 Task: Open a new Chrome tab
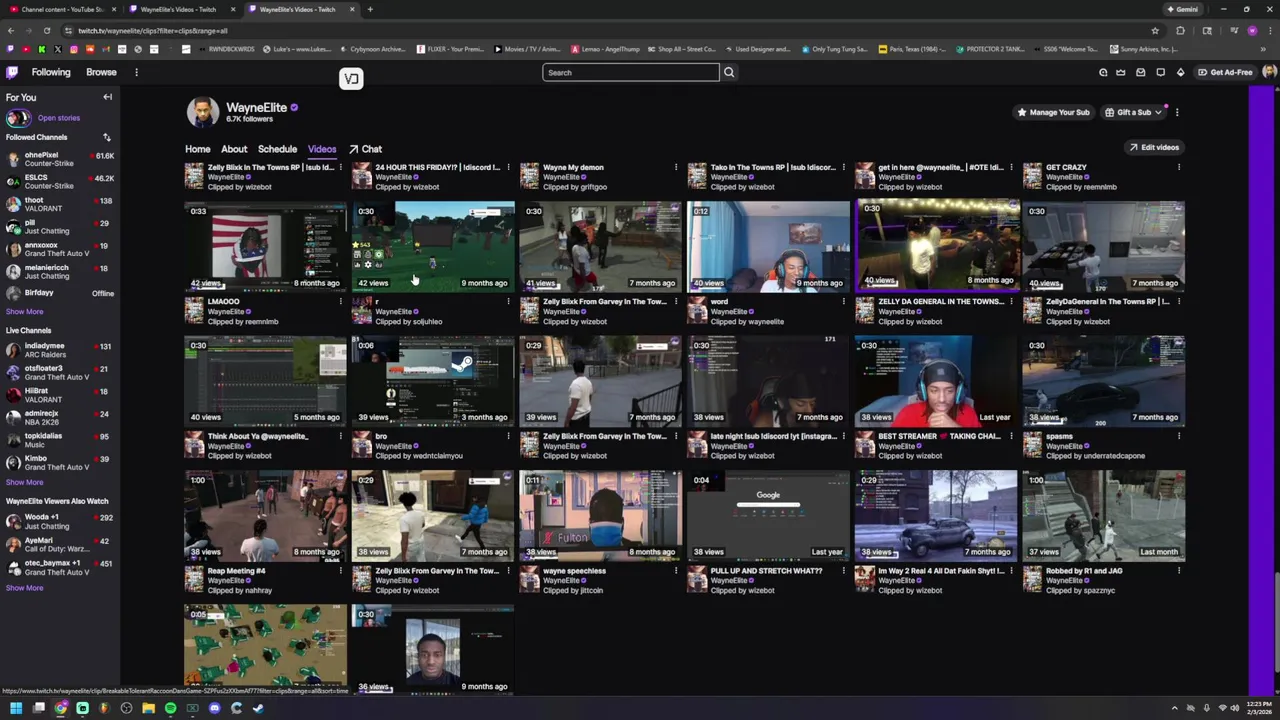pyautogui.click(x=370, y=9)
